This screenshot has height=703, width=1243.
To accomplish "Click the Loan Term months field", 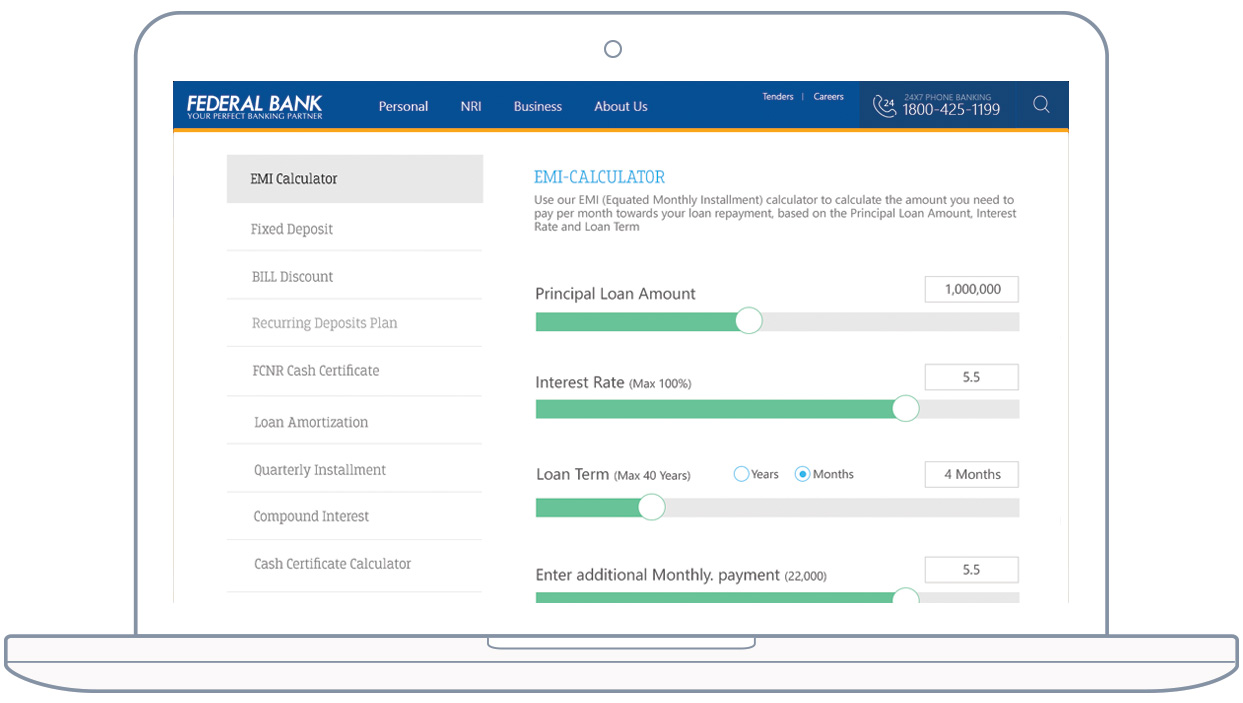I will 971,474.
